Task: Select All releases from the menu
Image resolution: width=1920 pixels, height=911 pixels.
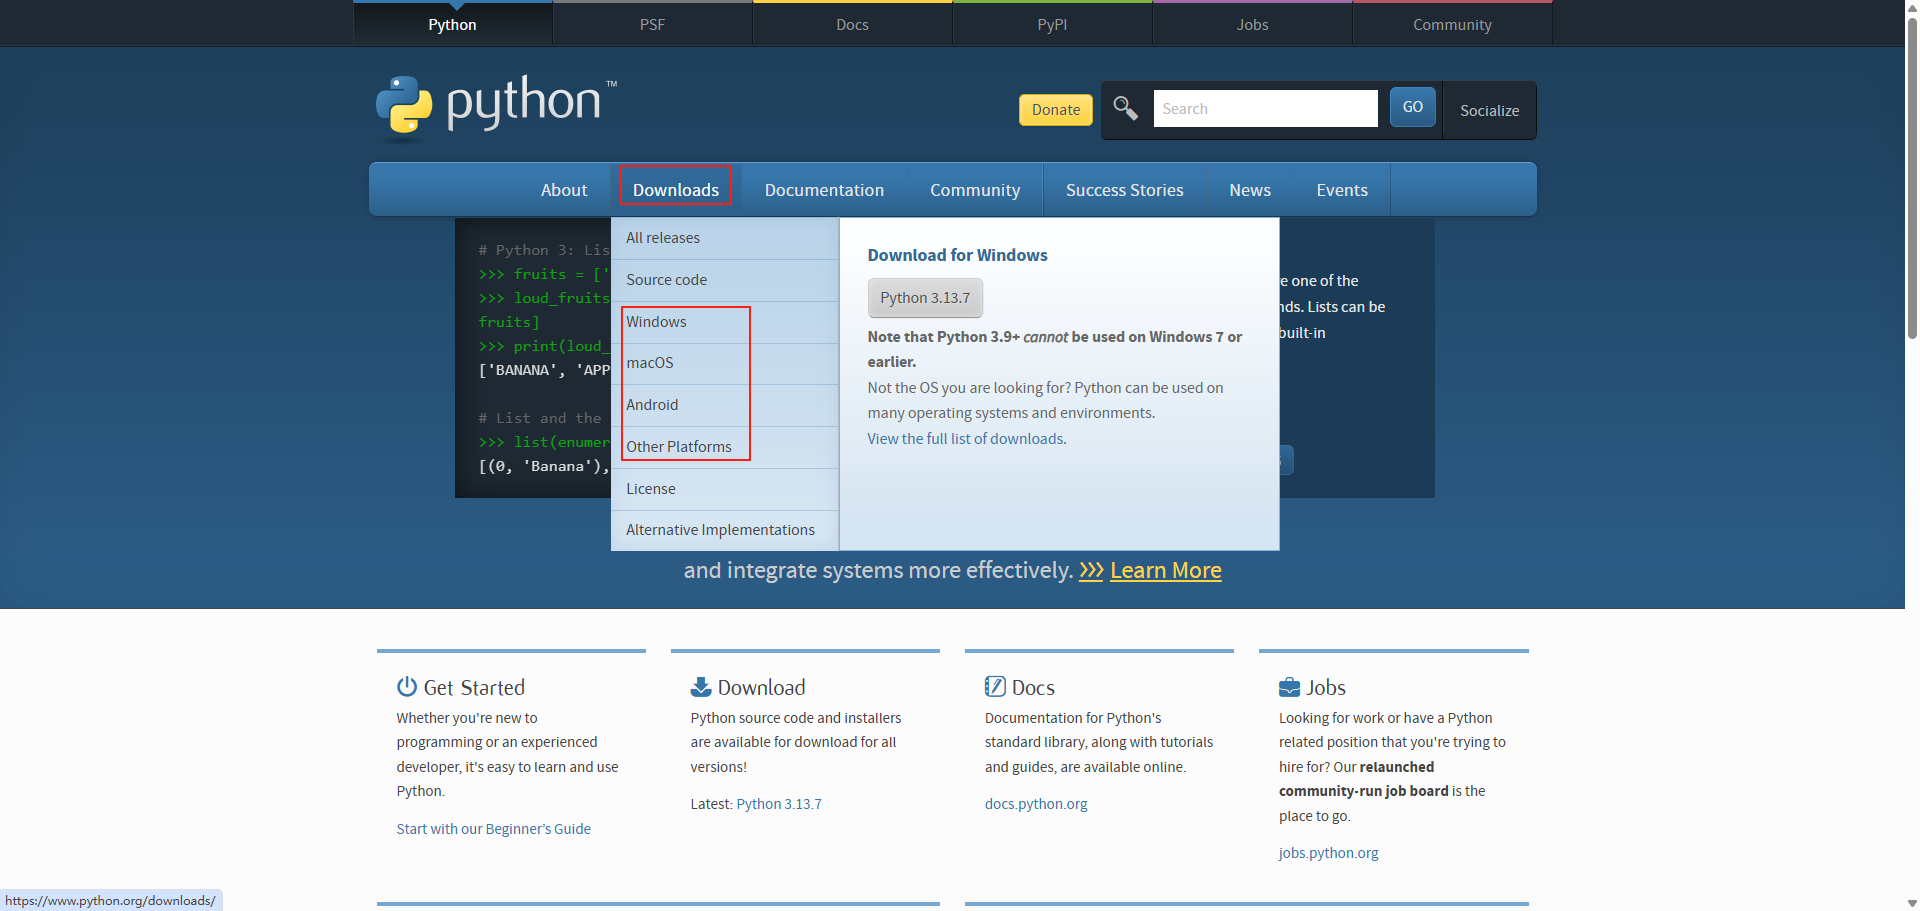Action: click(x=663, y=238)
